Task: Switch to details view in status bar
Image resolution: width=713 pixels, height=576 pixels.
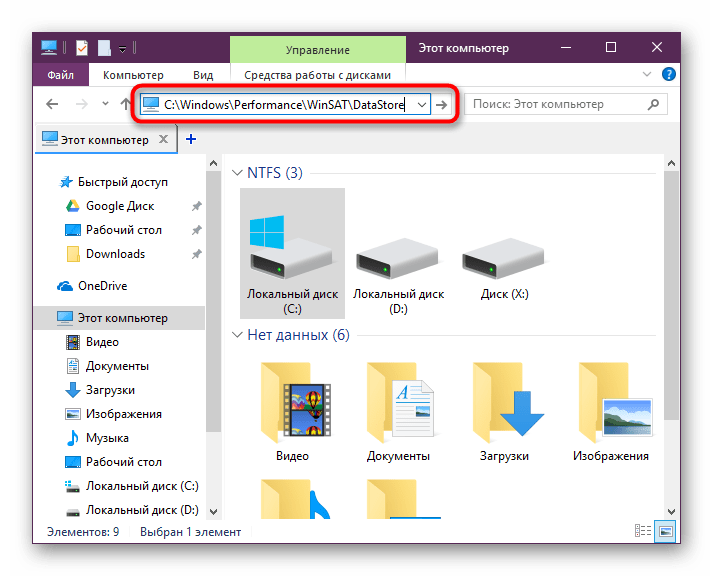Action: click(x=643, y=531)
